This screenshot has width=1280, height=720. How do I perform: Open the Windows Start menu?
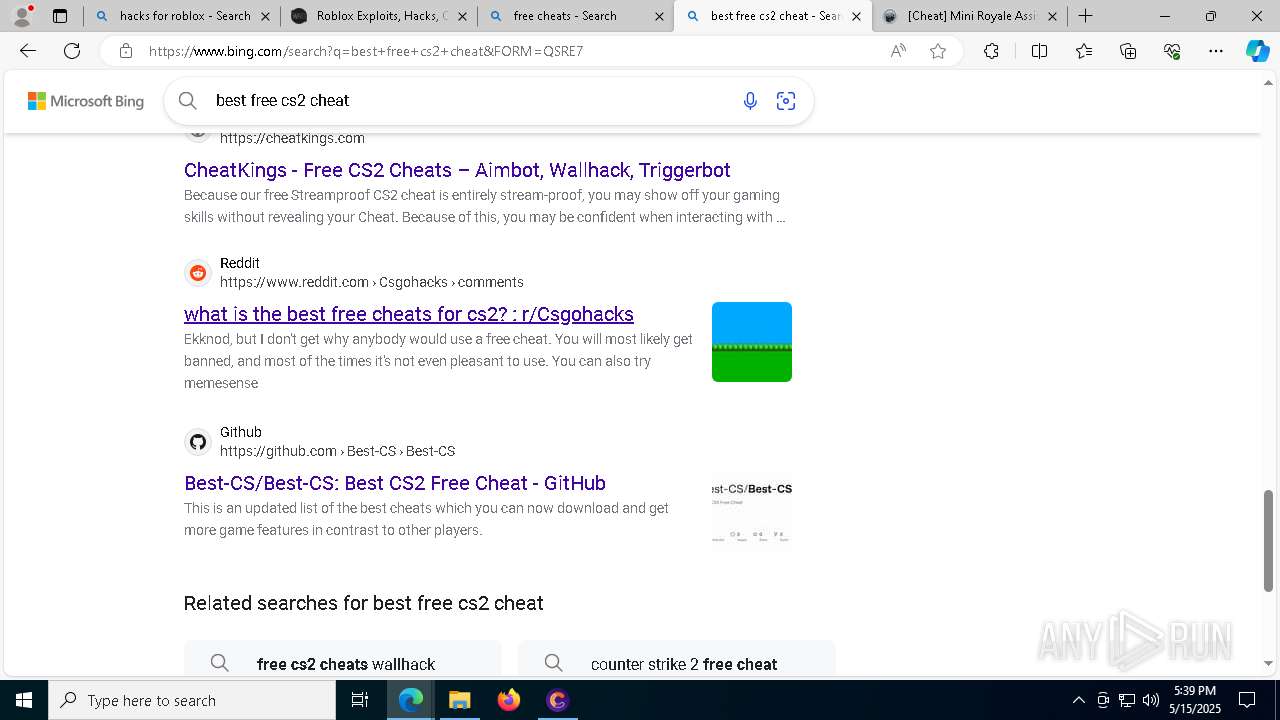[24, 700]
